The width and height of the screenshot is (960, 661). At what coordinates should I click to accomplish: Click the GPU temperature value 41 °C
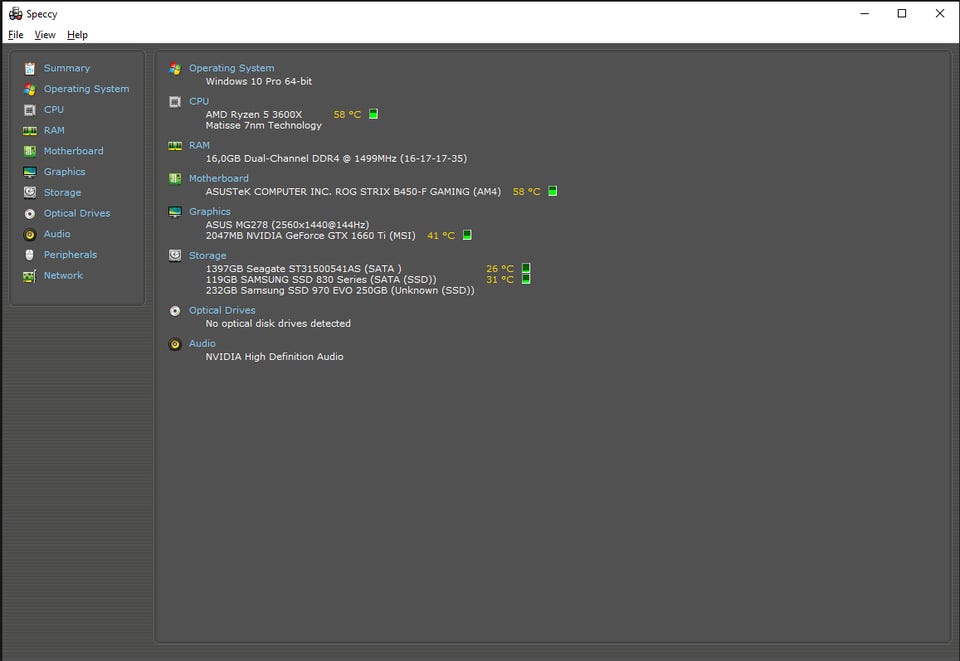(441, 236)
